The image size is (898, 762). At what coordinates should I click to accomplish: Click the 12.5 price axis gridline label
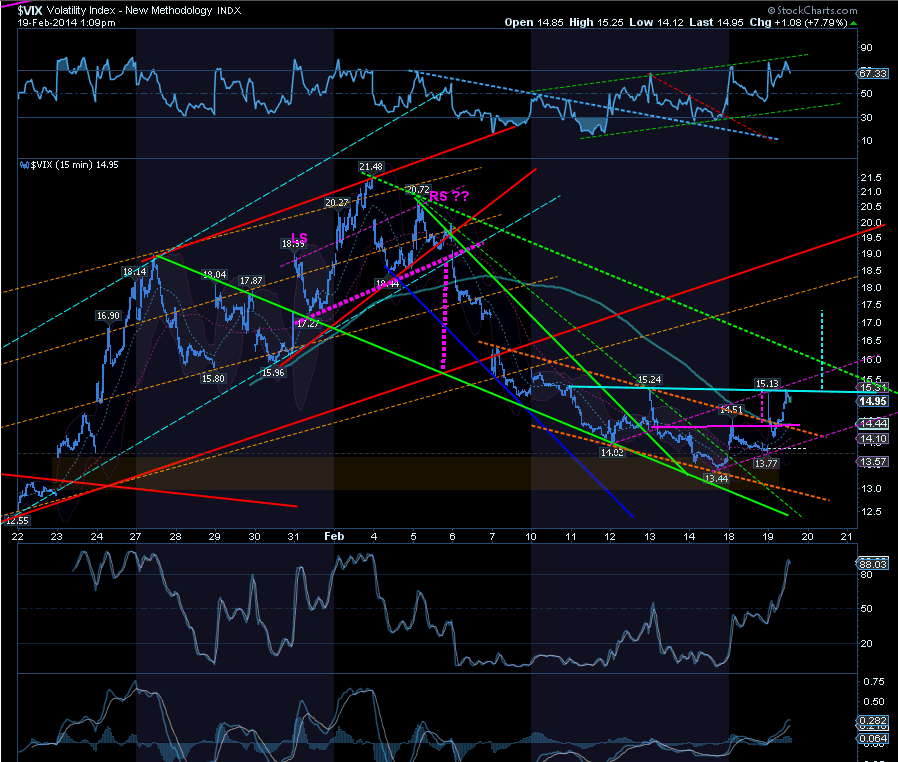871,512
